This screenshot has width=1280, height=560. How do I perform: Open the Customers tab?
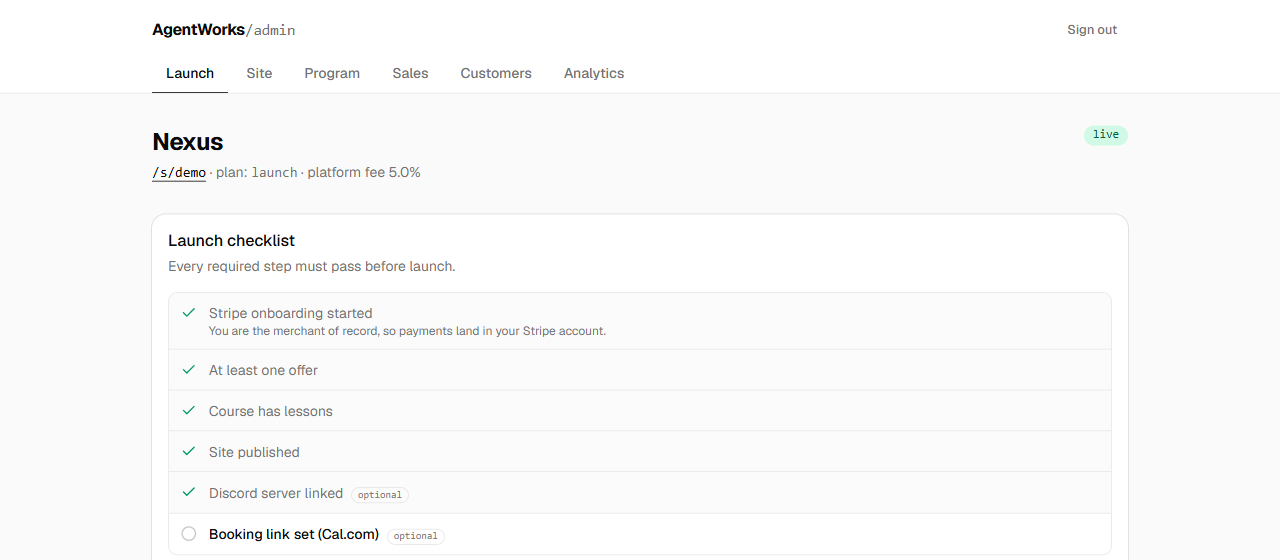click(x=496, y=73)
